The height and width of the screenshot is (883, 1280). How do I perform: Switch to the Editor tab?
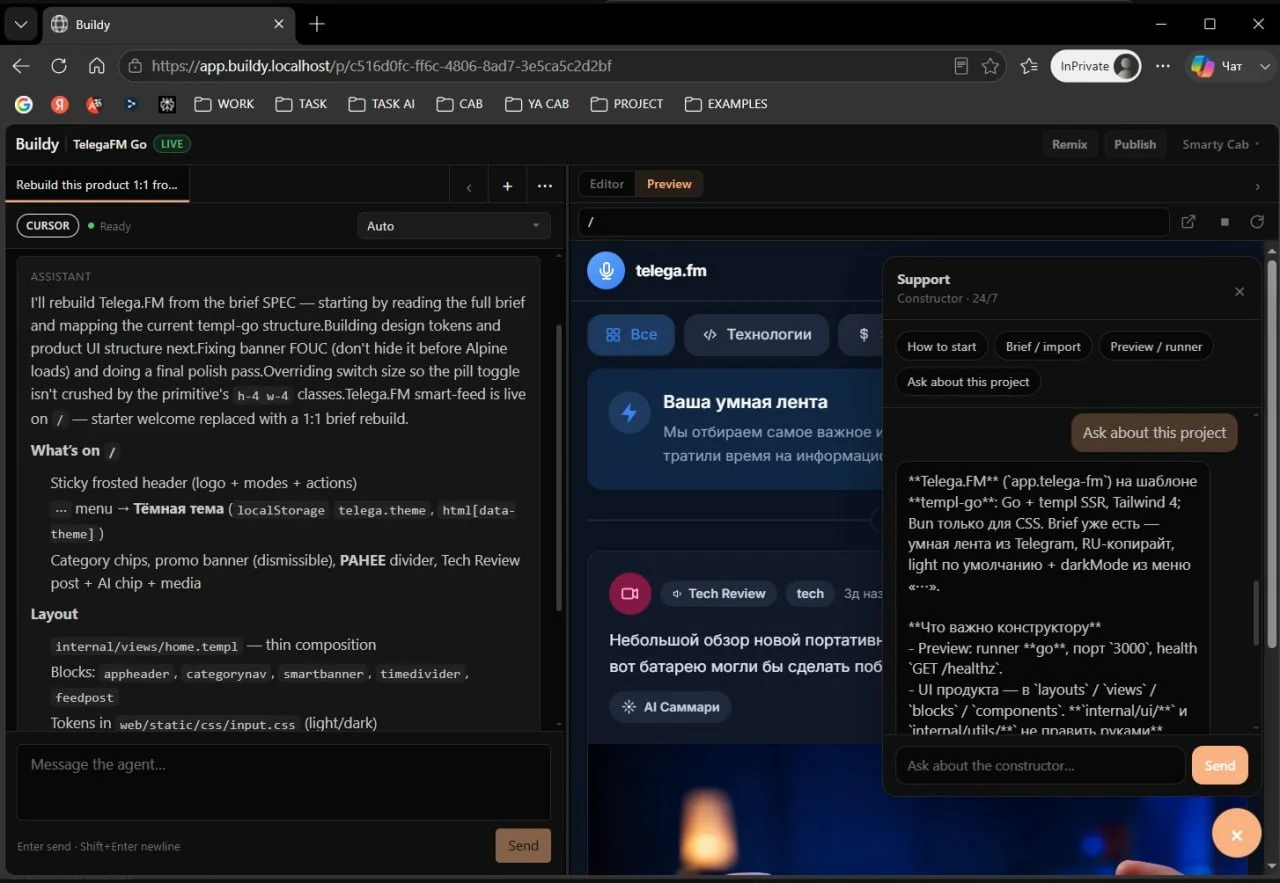coord(607,184)
